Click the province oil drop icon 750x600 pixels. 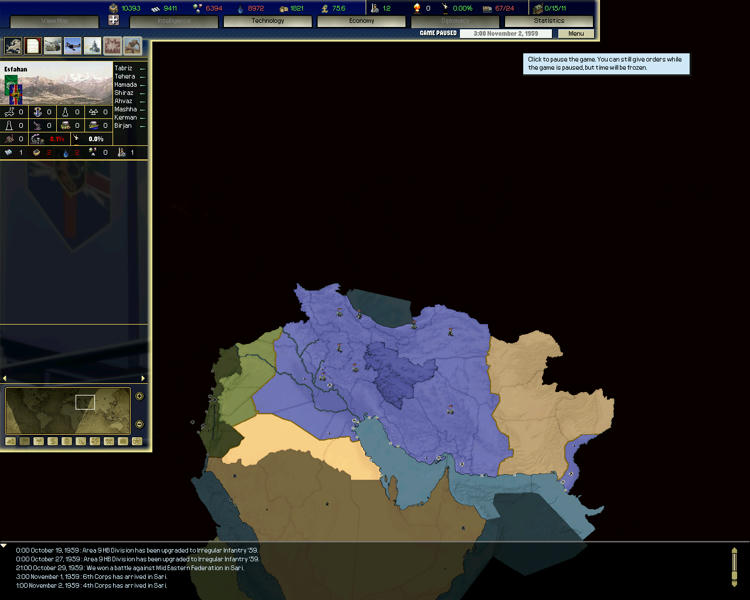[66, 153]
